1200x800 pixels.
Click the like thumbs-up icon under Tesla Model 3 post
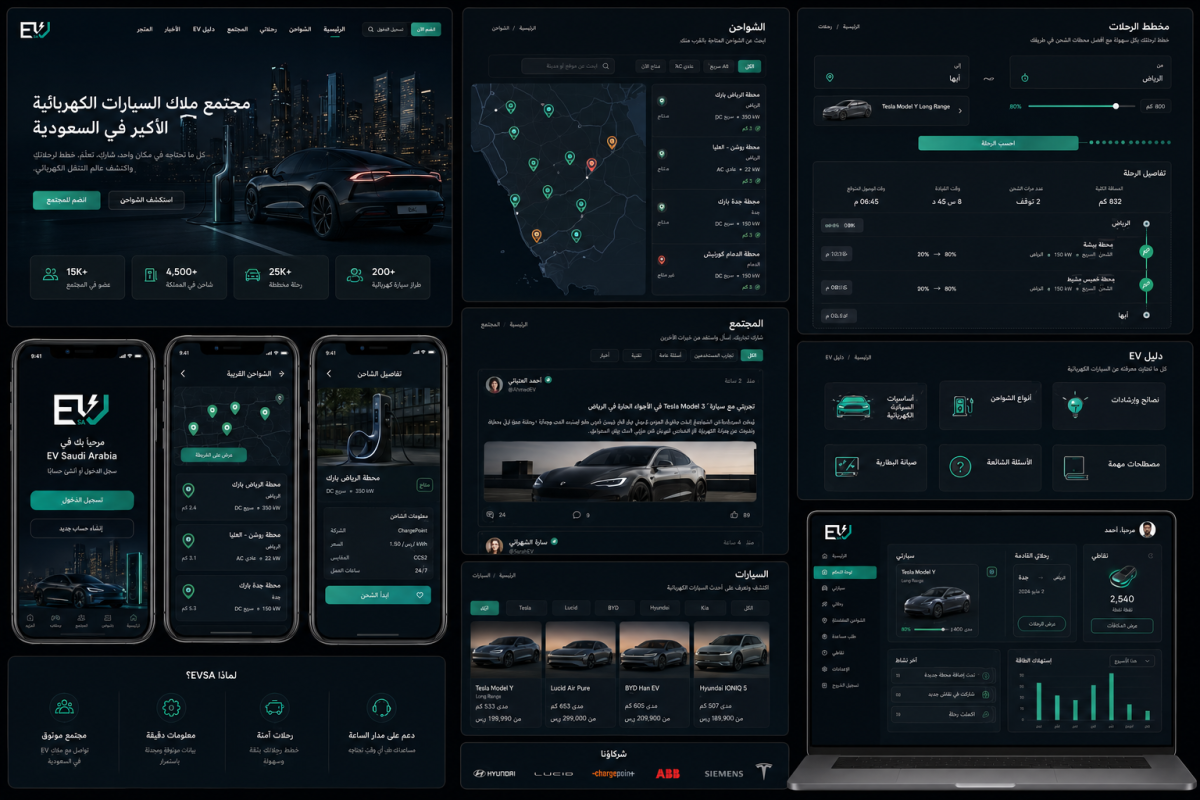[x=734, y=515]
